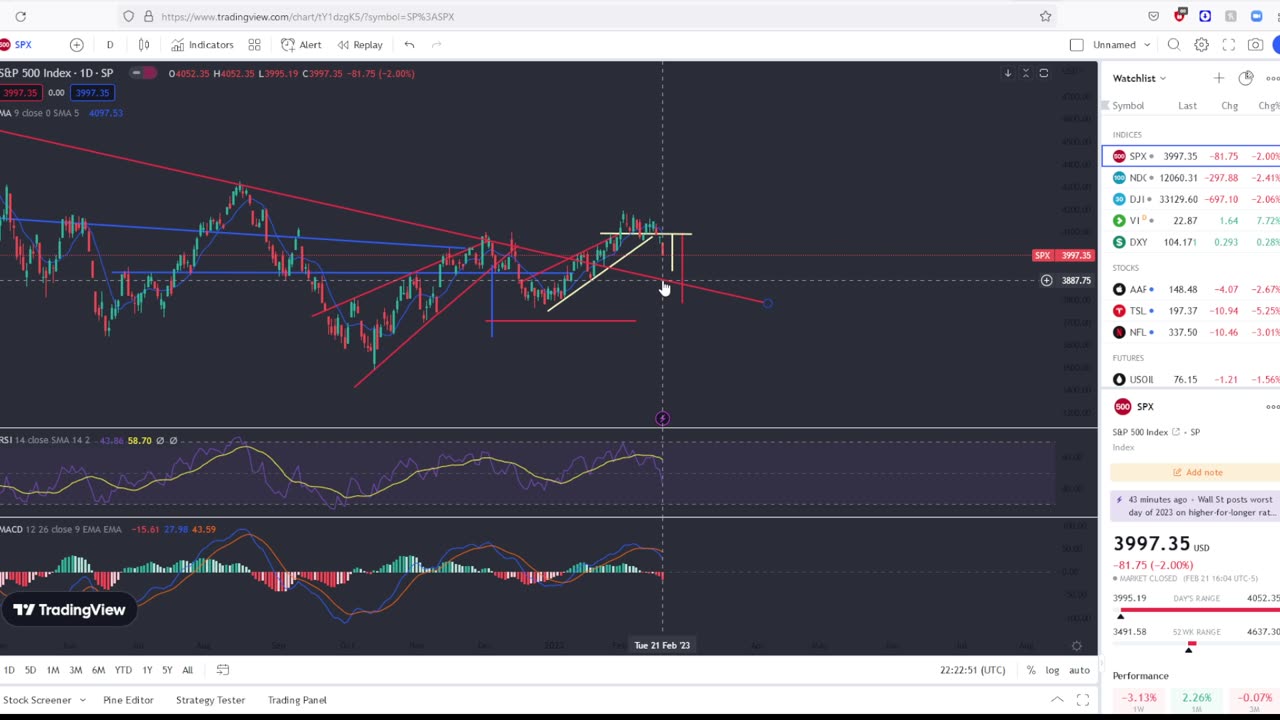Screen dimensions: 1280x720
Task: Open the Pine Editor tab
Action: point(128,700)
